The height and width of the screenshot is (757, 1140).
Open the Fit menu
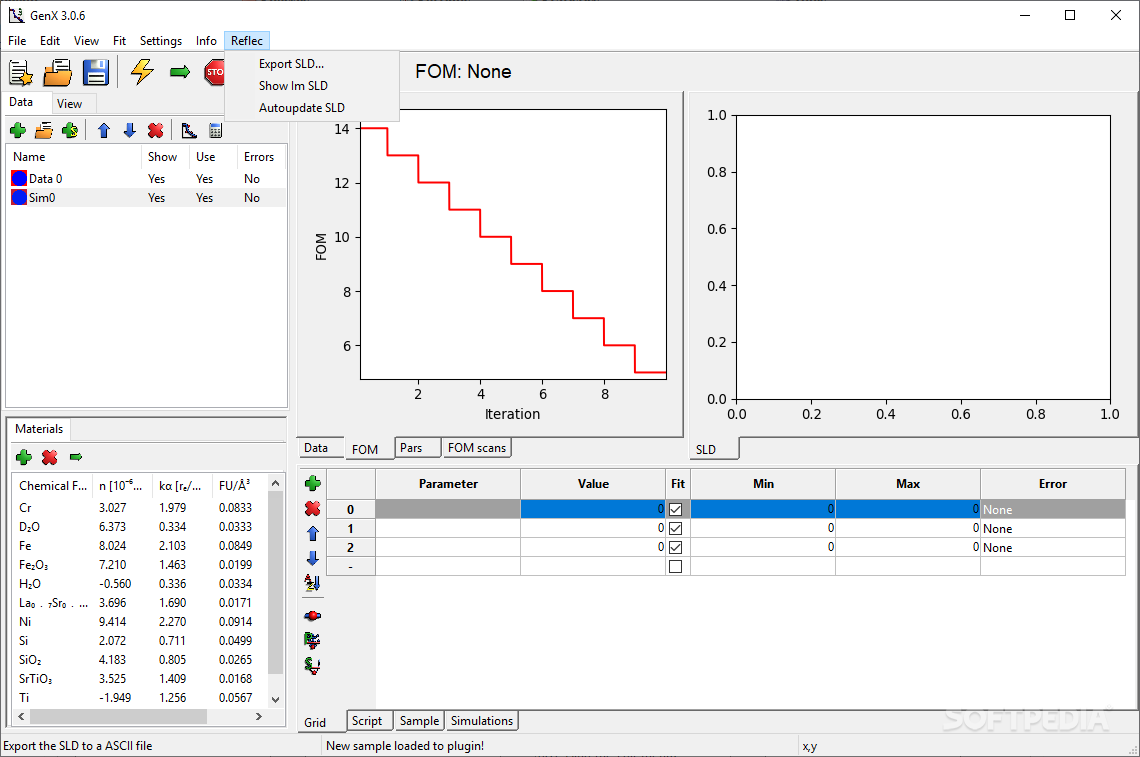click(x=119, y=41)
